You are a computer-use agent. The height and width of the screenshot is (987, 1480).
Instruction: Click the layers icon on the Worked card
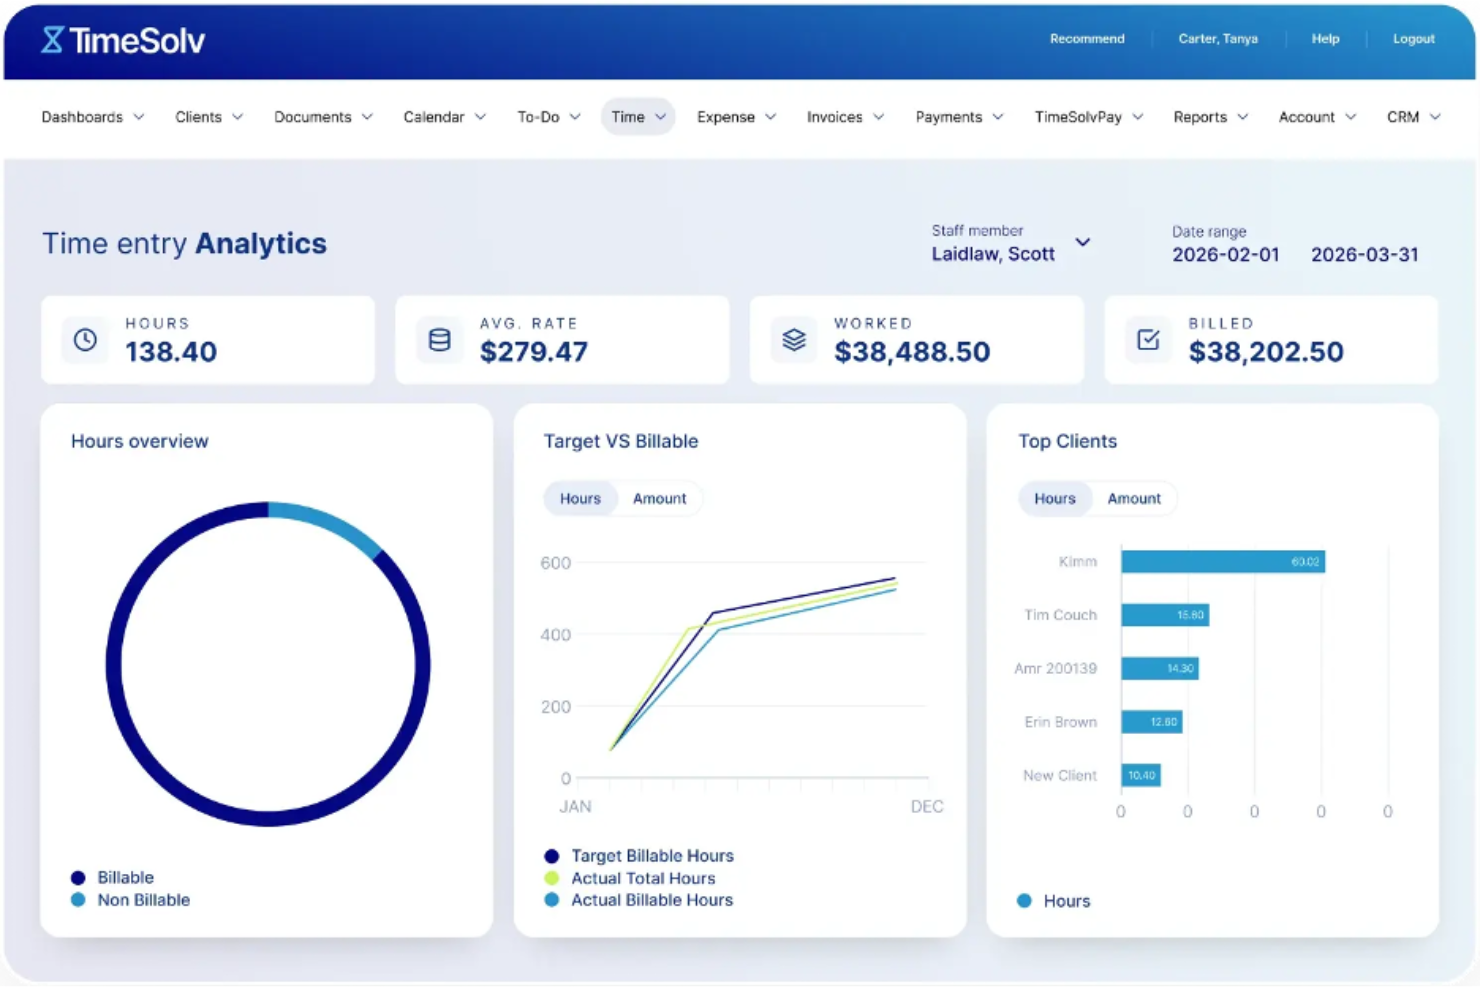point(793,340)
